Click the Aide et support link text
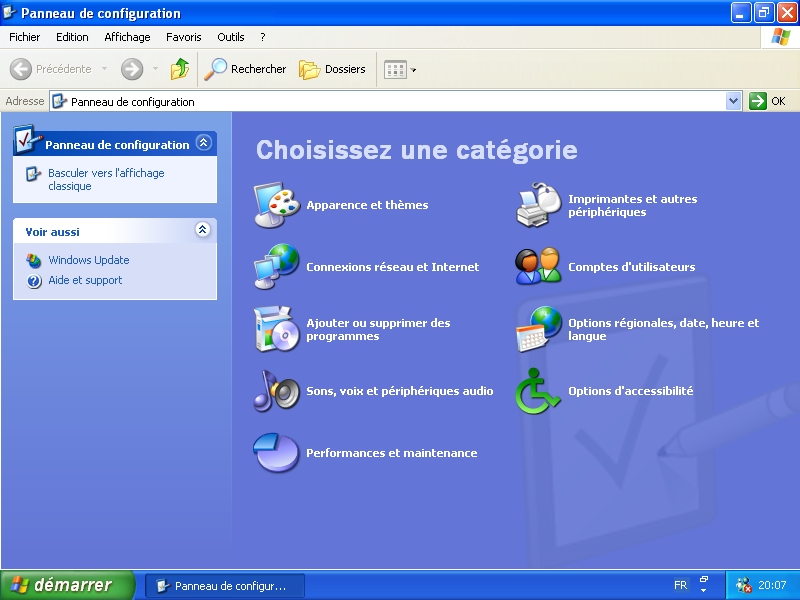Image resolution: width=800 pixels, height=600 pixels. [x=85, y=280]
